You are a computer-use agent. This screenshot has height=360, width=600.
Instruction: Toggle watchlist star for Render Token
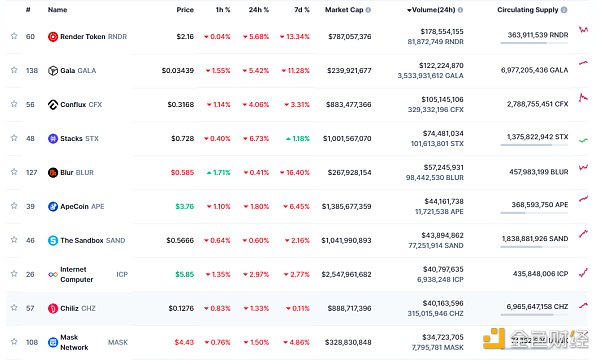click(x=14, y=36)
